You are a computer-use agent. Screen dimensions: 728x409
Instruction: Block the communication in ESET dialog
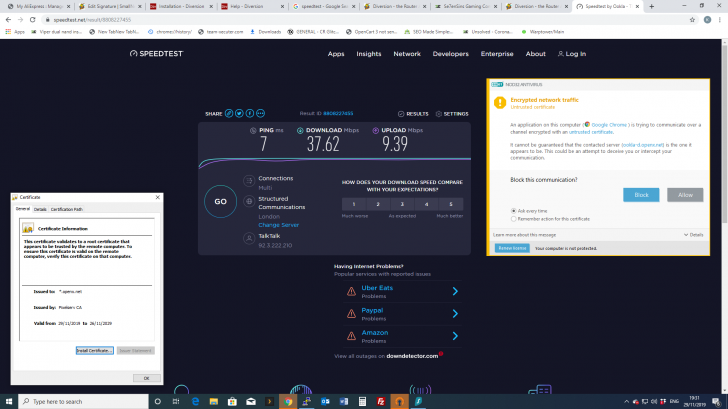click(x=641, y=195)
